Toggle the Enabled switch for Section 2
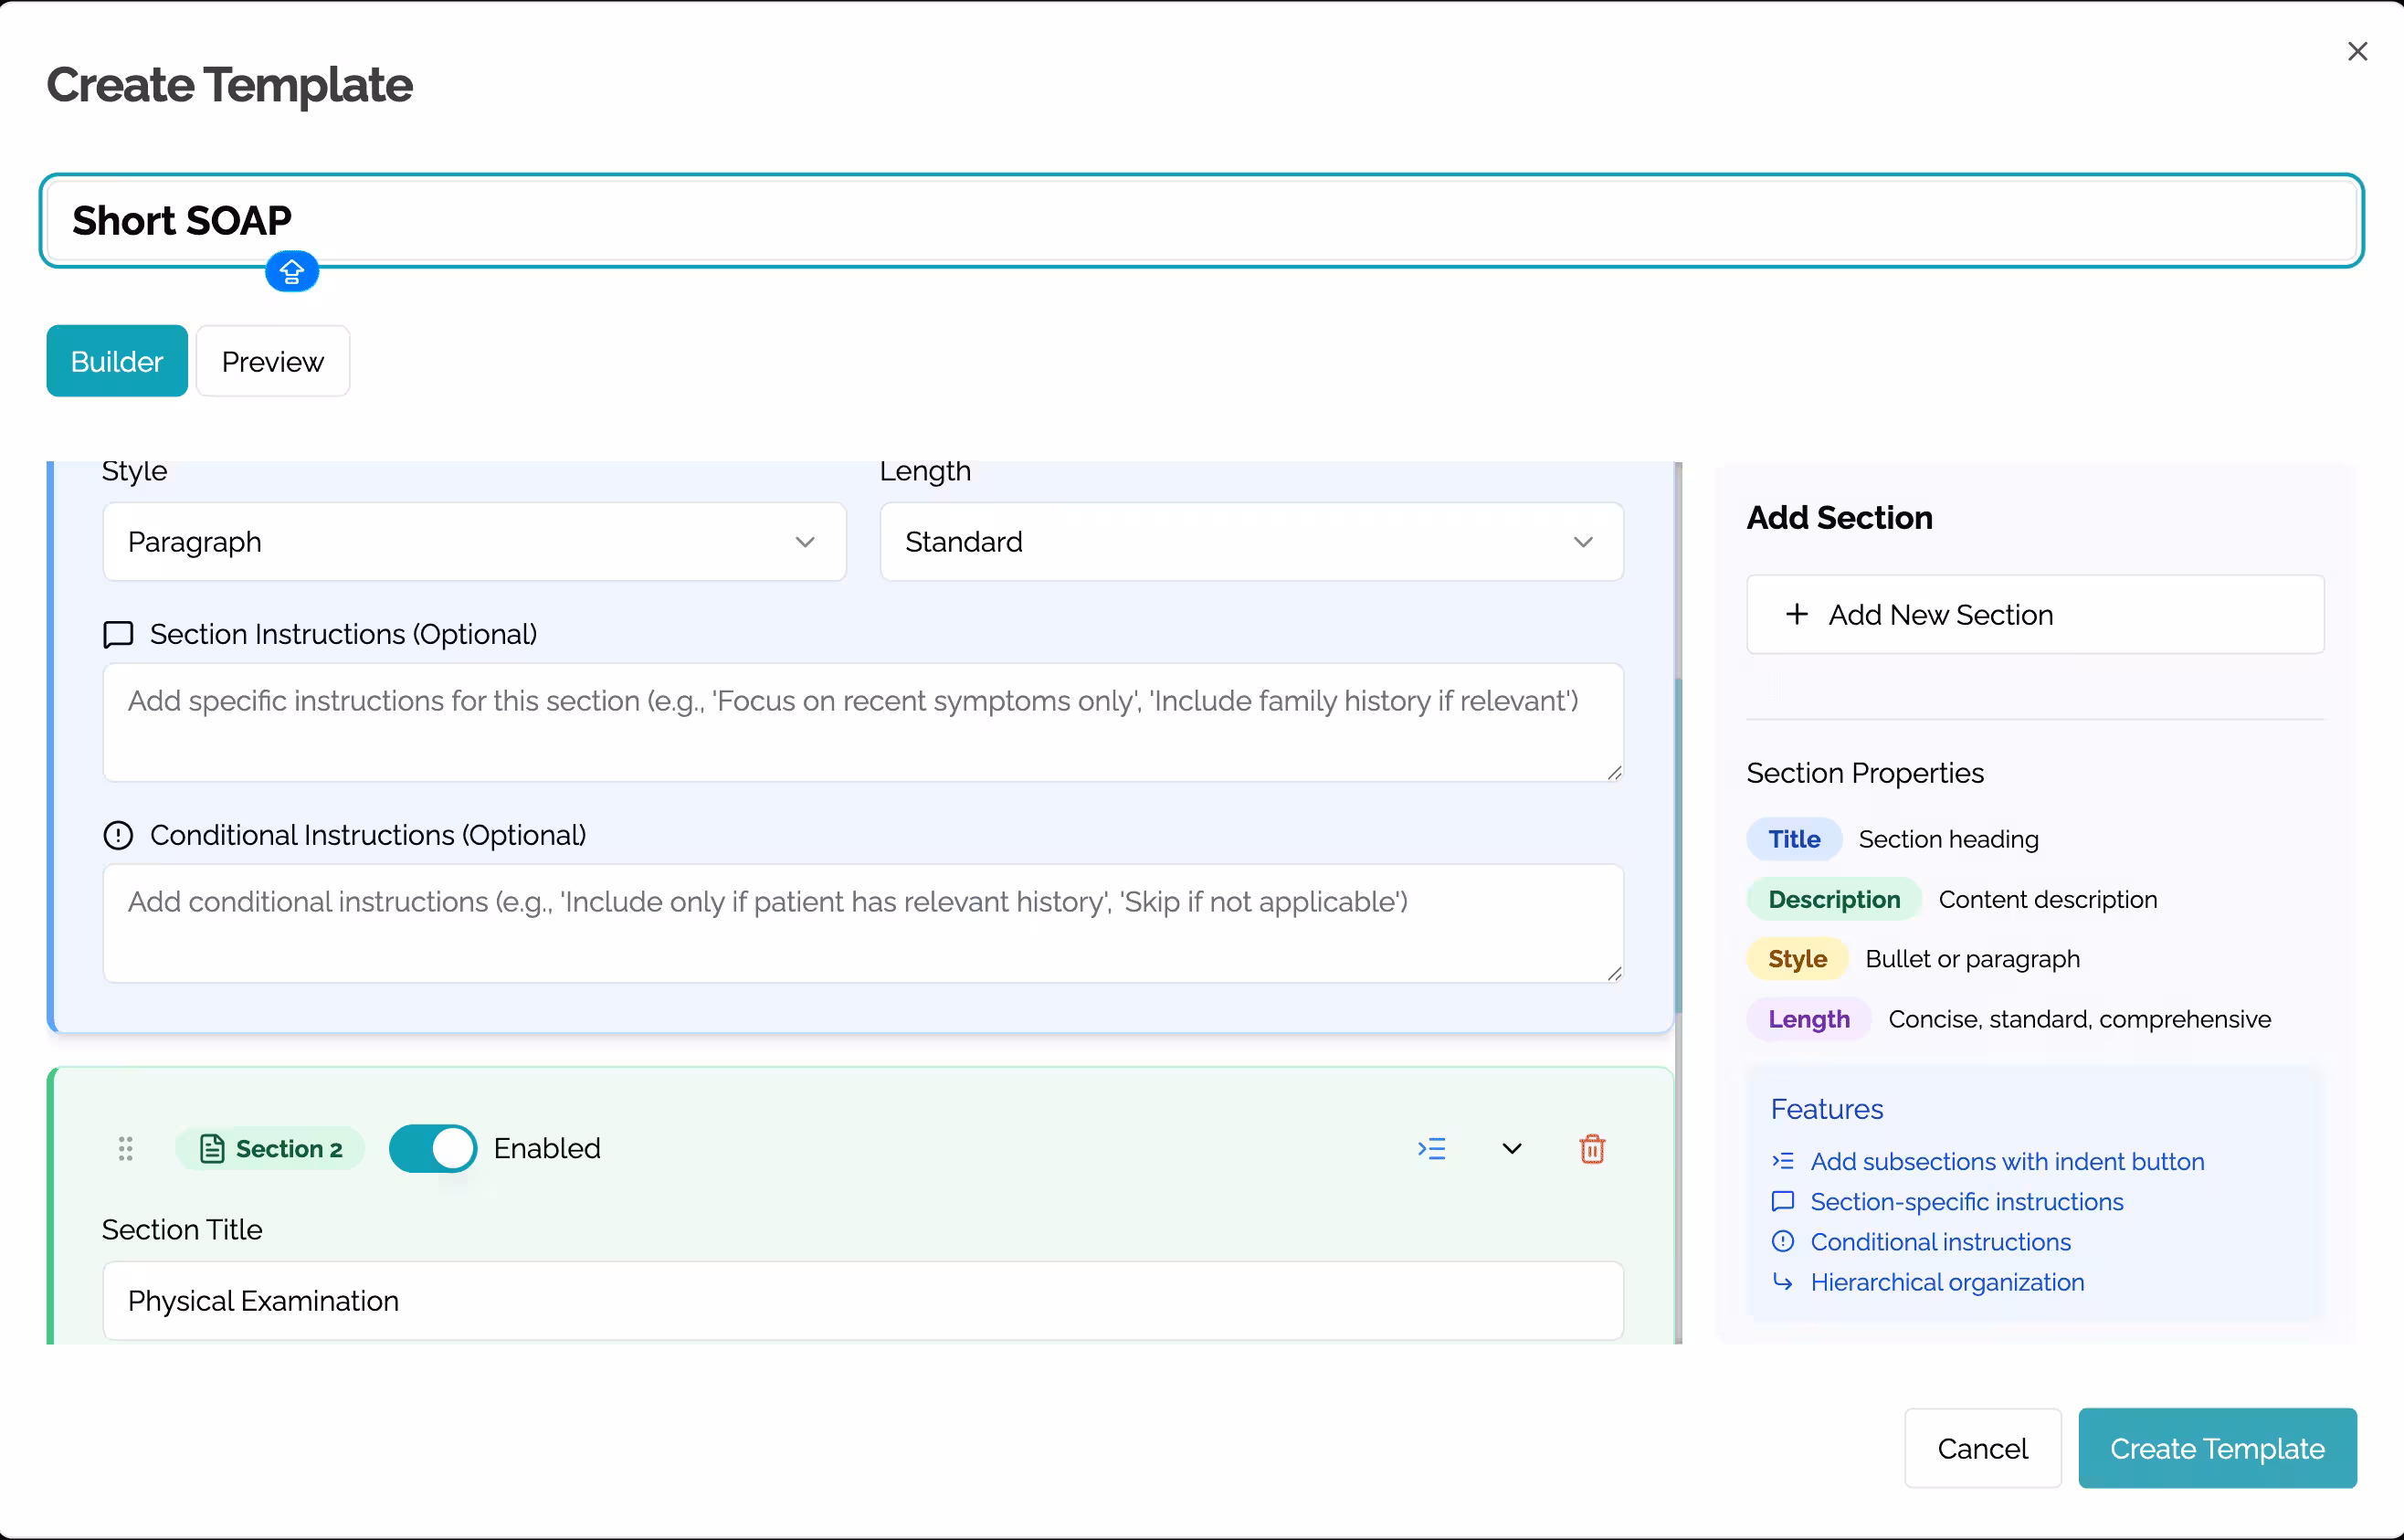 [x=433, y=1149]
